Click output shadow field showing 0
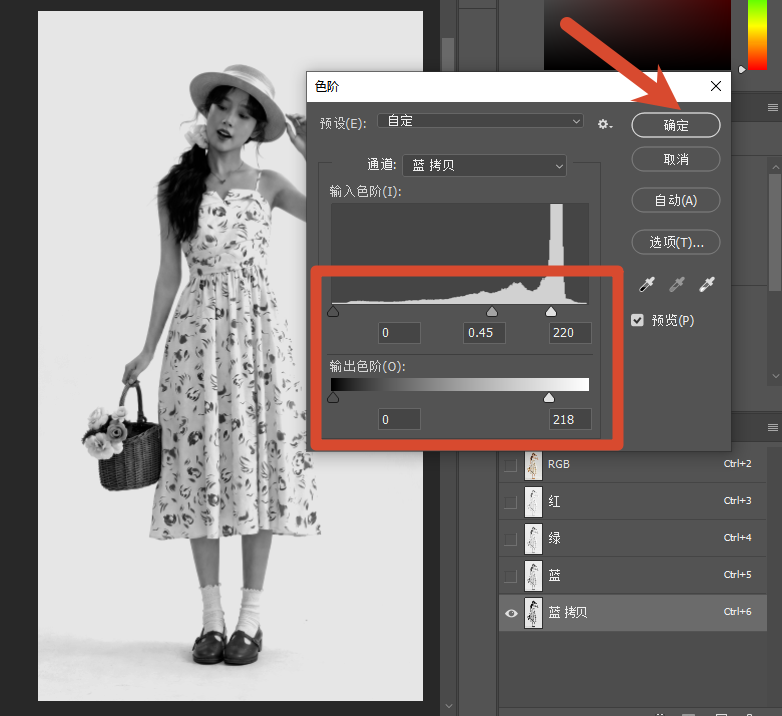Screen dimensions: 782x716 399,419
